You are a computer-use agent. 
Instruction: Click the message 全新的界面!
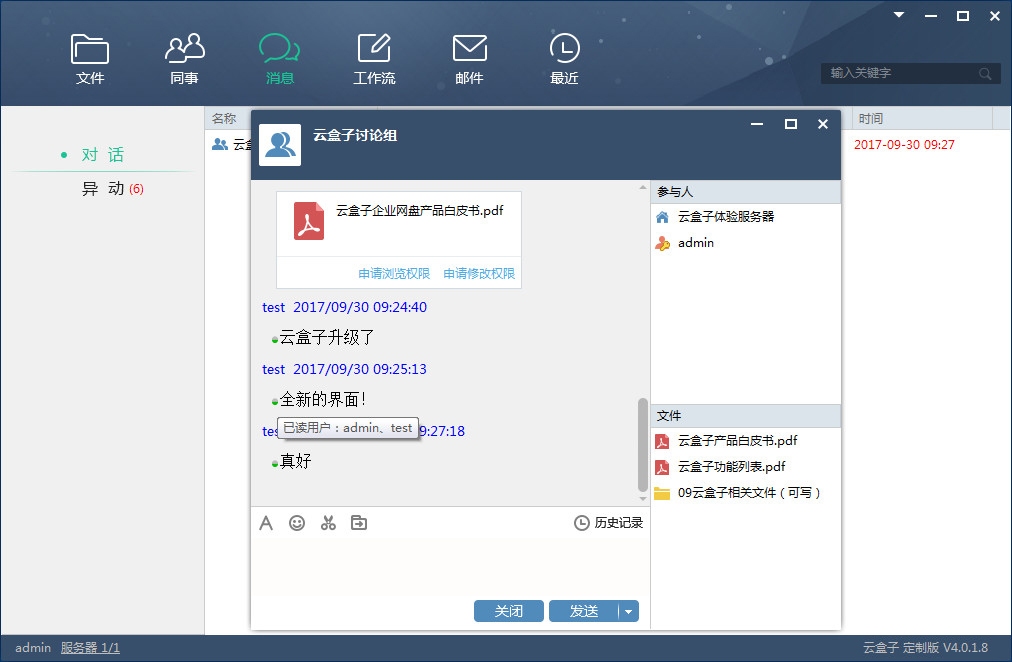click(x=323, y=399)
